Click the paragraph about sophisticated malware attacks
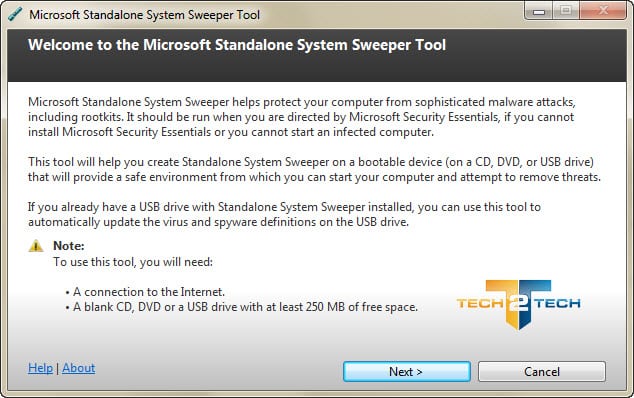 302,117
